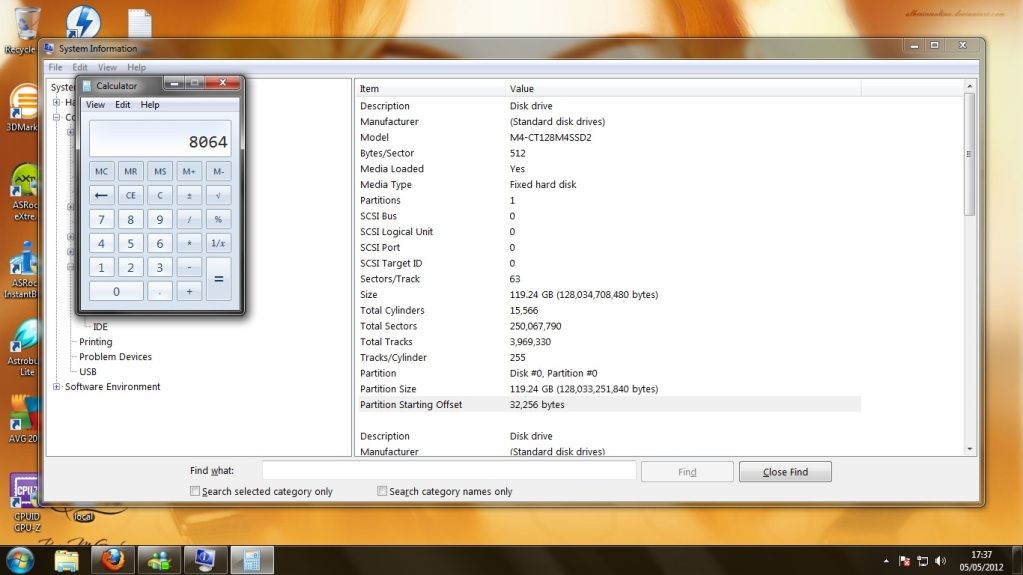Open Windows Explorer from the taskbar

(x=67, y=560)
